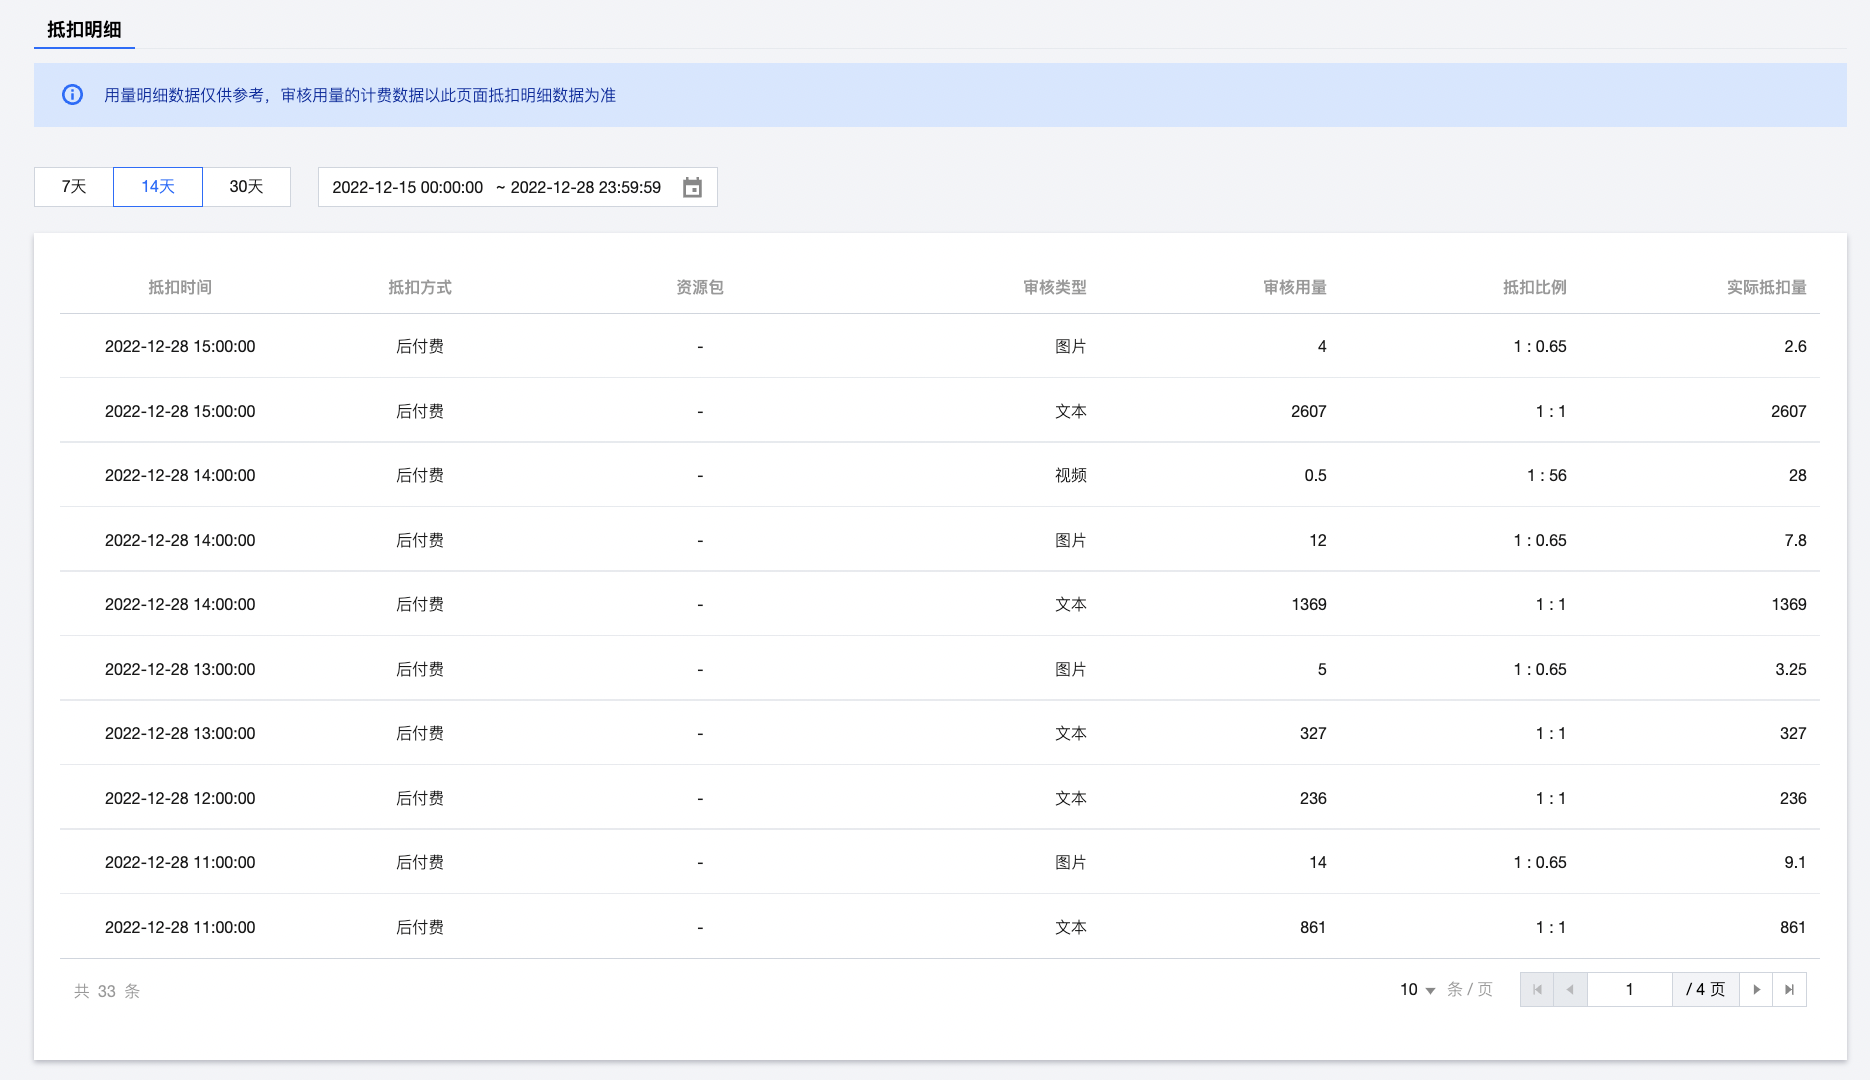The width and height of the screenshot is (1870, 1080).
Task: Choose the 7天 time range
Action: pos(74,187)
